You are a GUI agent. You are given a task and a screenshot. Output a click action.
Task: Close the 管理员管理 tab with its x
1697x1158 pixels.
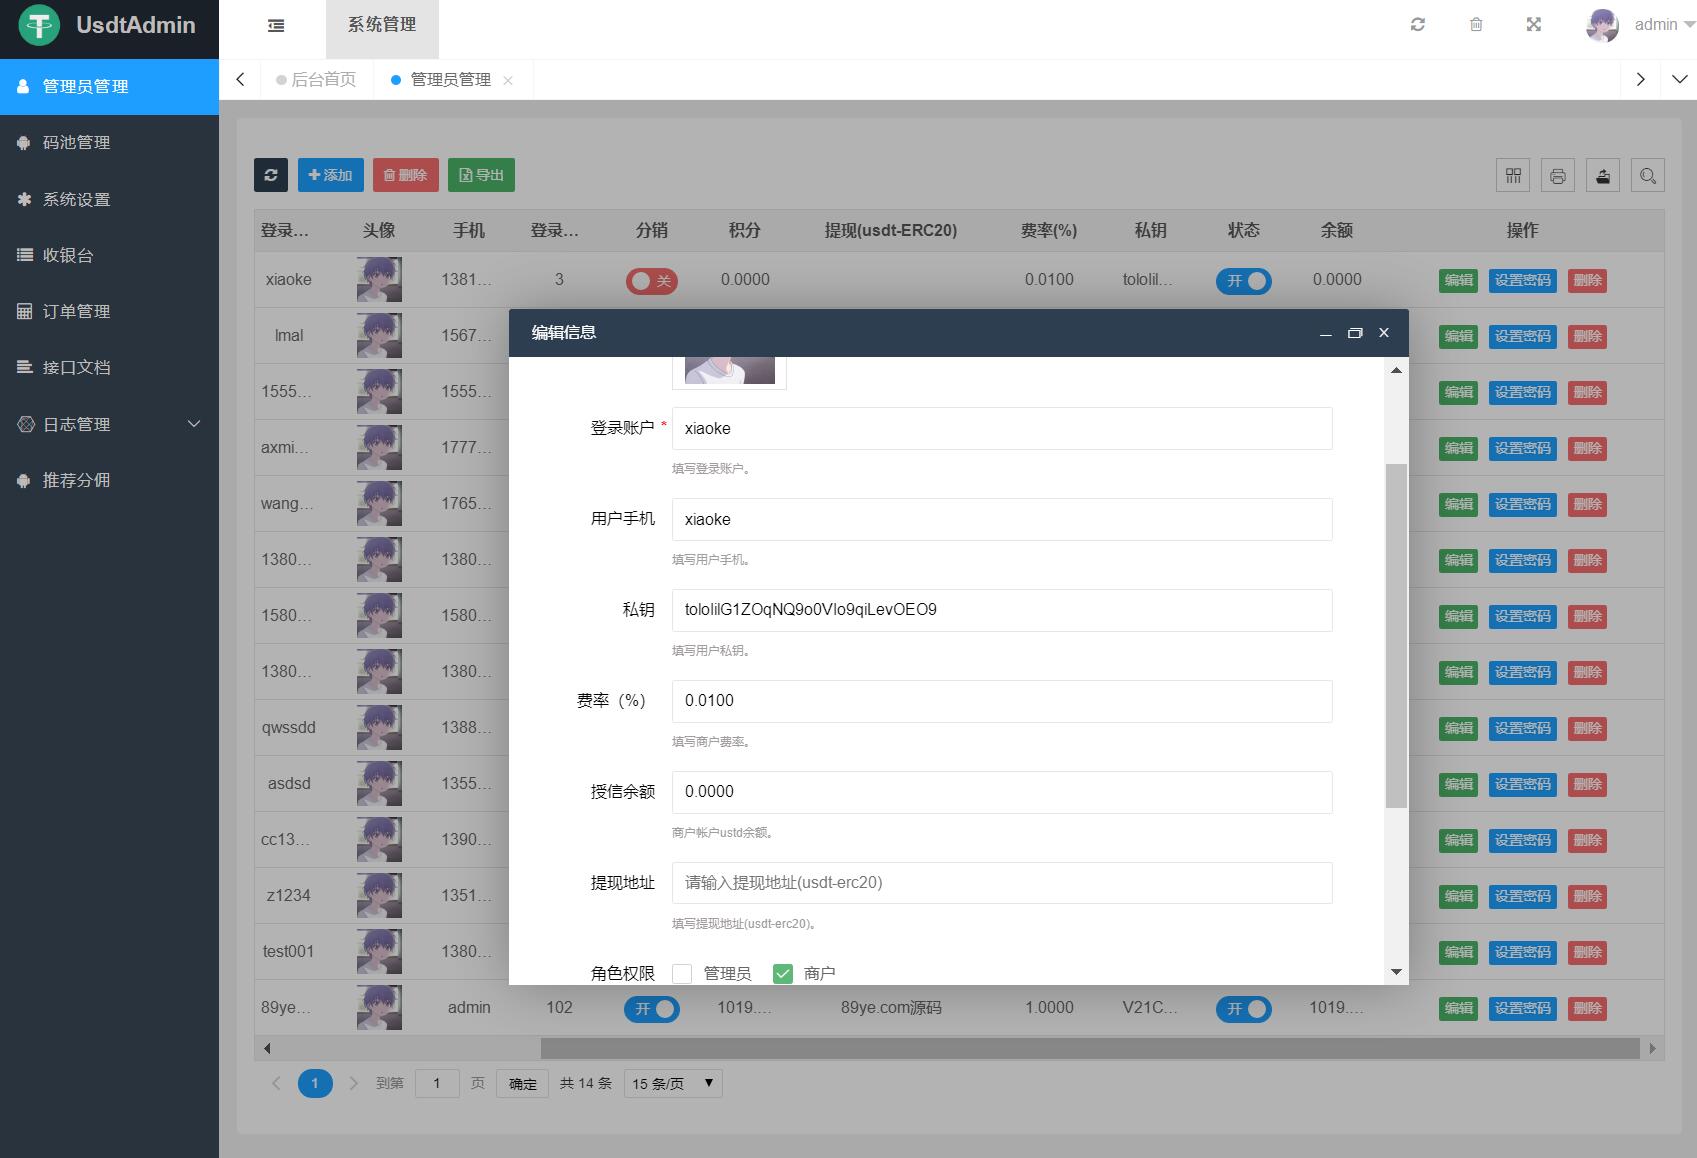click(508, 80)
